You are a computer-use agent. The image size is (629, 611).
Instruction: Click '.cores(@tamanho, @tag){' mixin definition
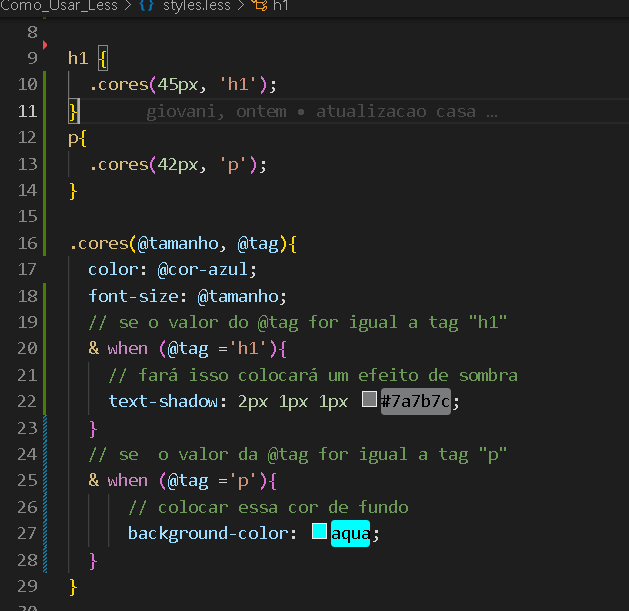point(183,244)
